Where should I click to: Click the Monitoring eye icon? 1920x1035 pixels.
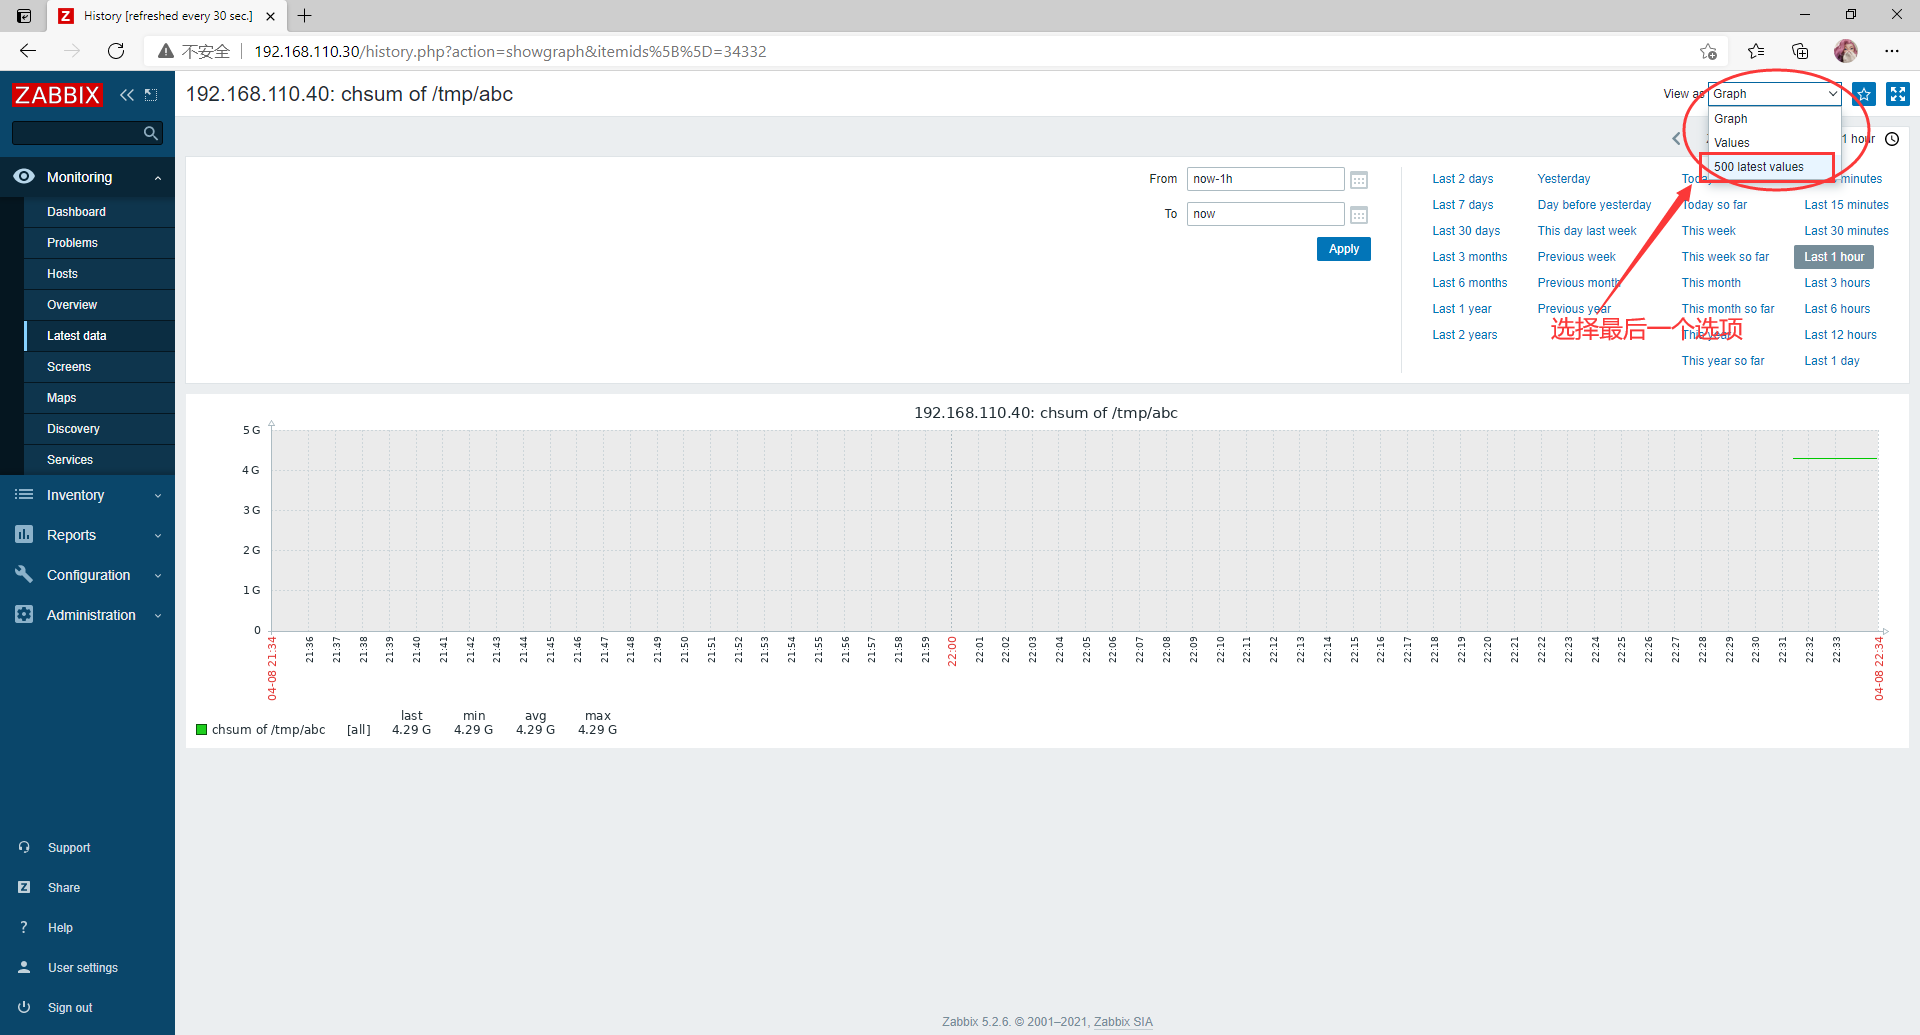tap(24, 176)
